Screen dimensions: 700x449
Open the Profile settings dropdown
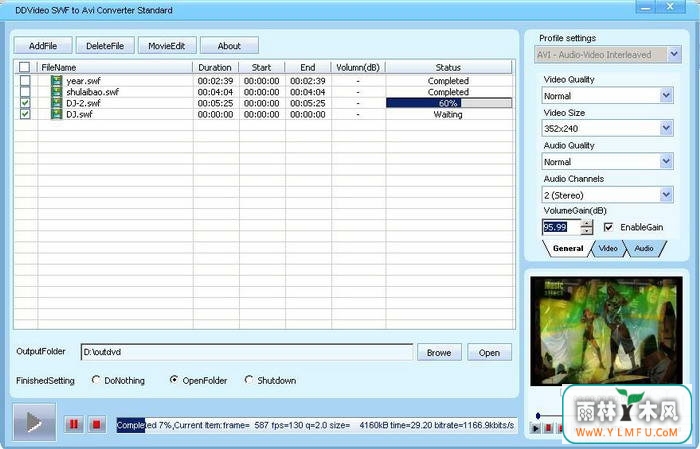click(x=674, y=54)
